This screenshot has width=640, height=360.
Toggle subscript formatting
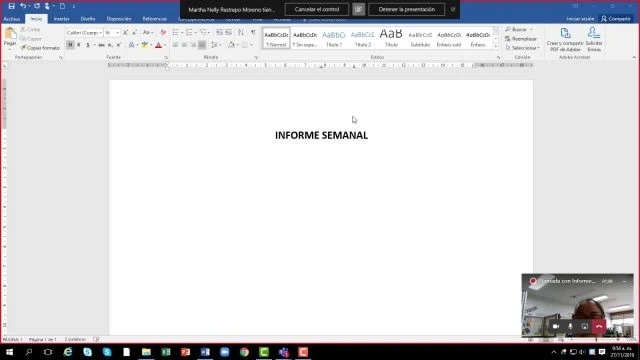[110, 45]
